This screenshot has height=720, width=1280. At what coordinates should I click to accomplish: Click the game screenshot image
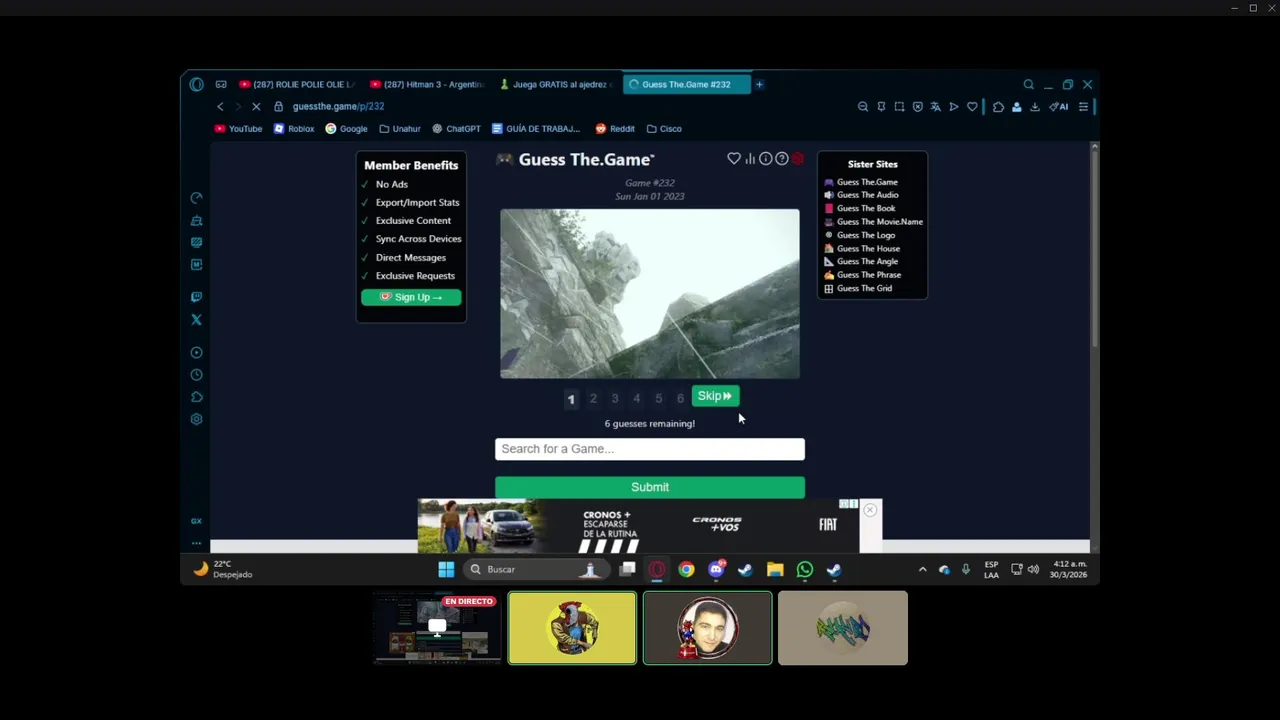[650, 294]
